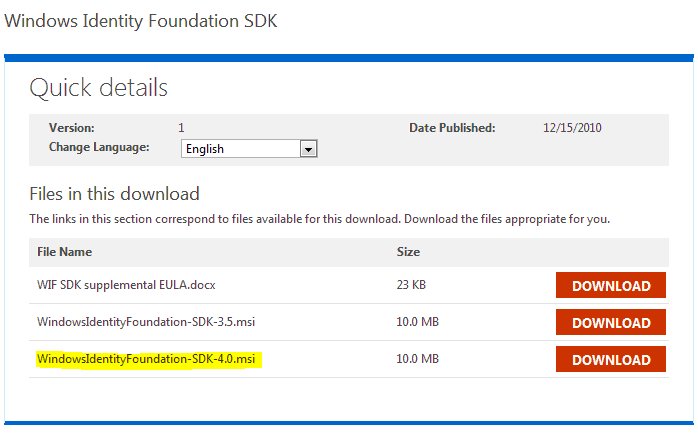The width and height of the screenshot is (698, 440).
Task: Select the WIF SDK supplemental EULA.docx filename
Action: tap(126, 286)
